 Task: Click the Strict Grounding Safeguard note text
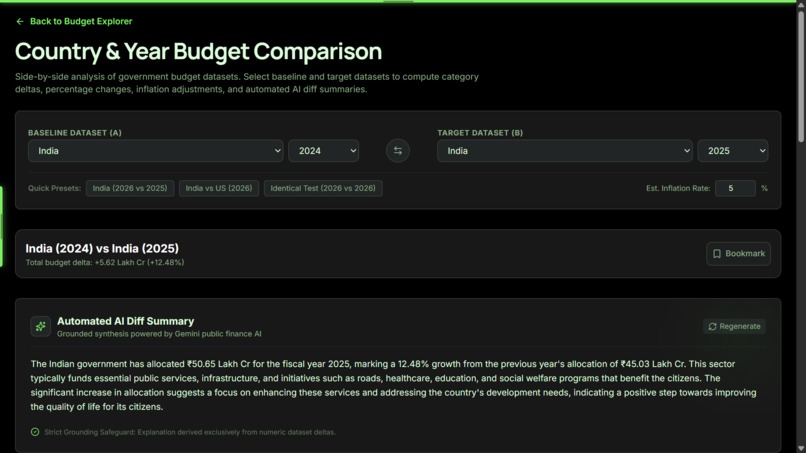tap(190, 432)
